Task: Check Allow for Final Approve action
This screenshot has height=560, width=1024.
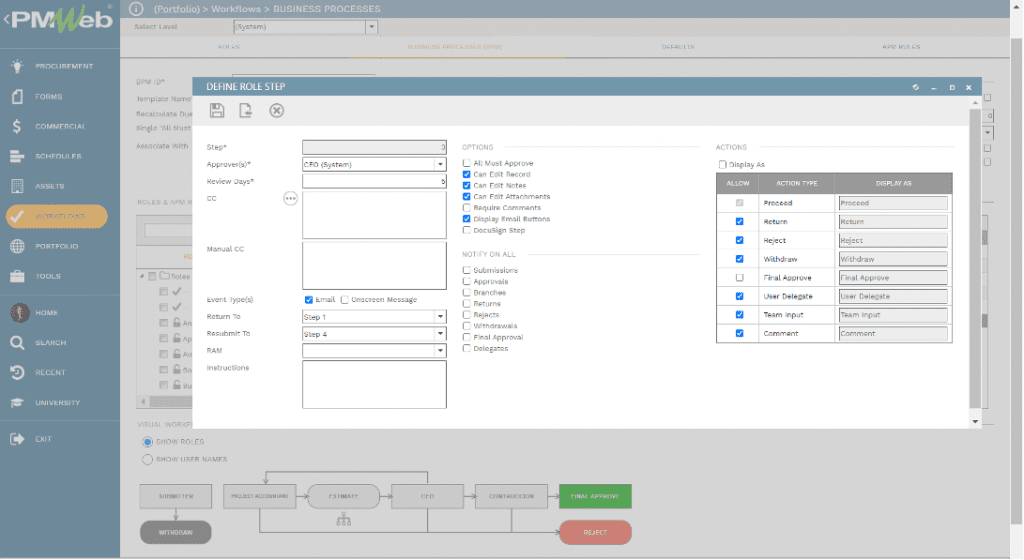Action: (739, 277)
